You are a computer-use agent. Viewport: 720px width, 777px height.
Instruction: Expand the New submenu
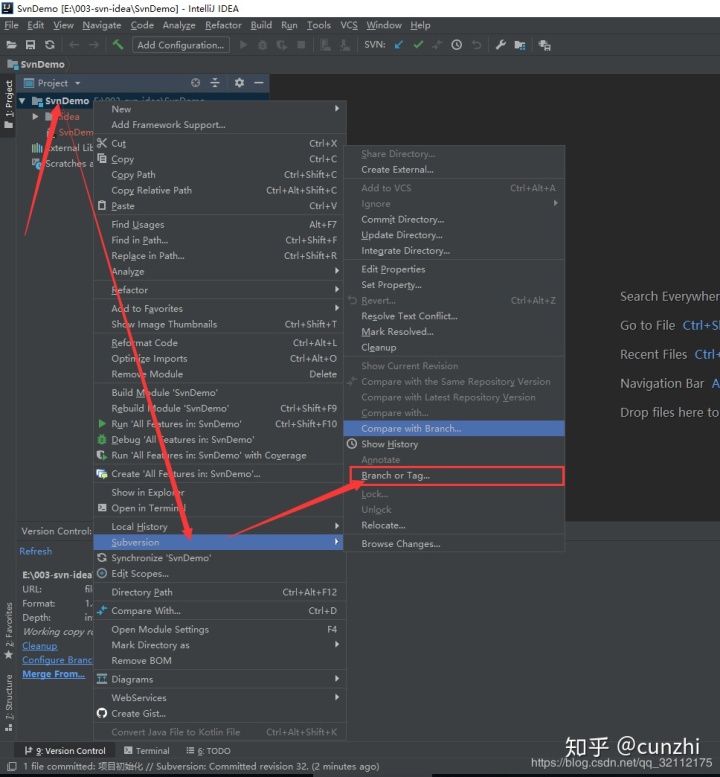220,109
